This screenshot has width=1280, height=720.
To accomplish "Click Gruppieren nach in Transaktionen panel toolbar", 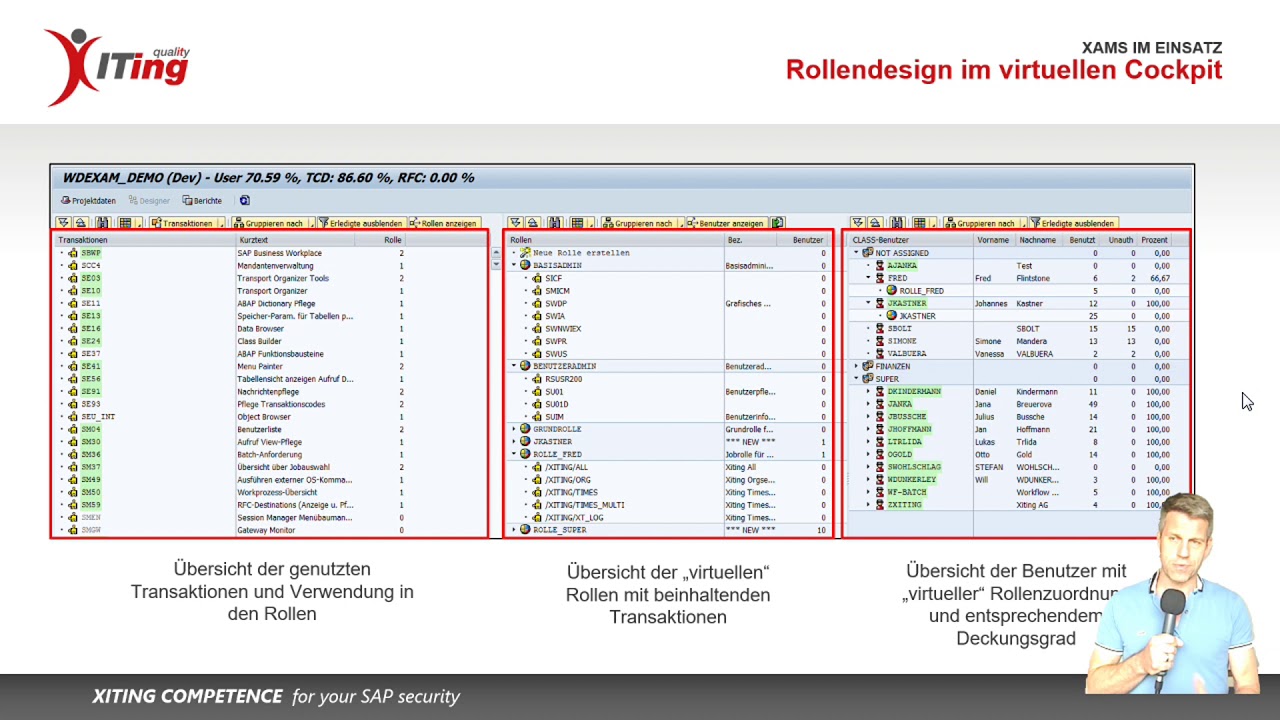I will pyautogui.click(x=272, y=223).
